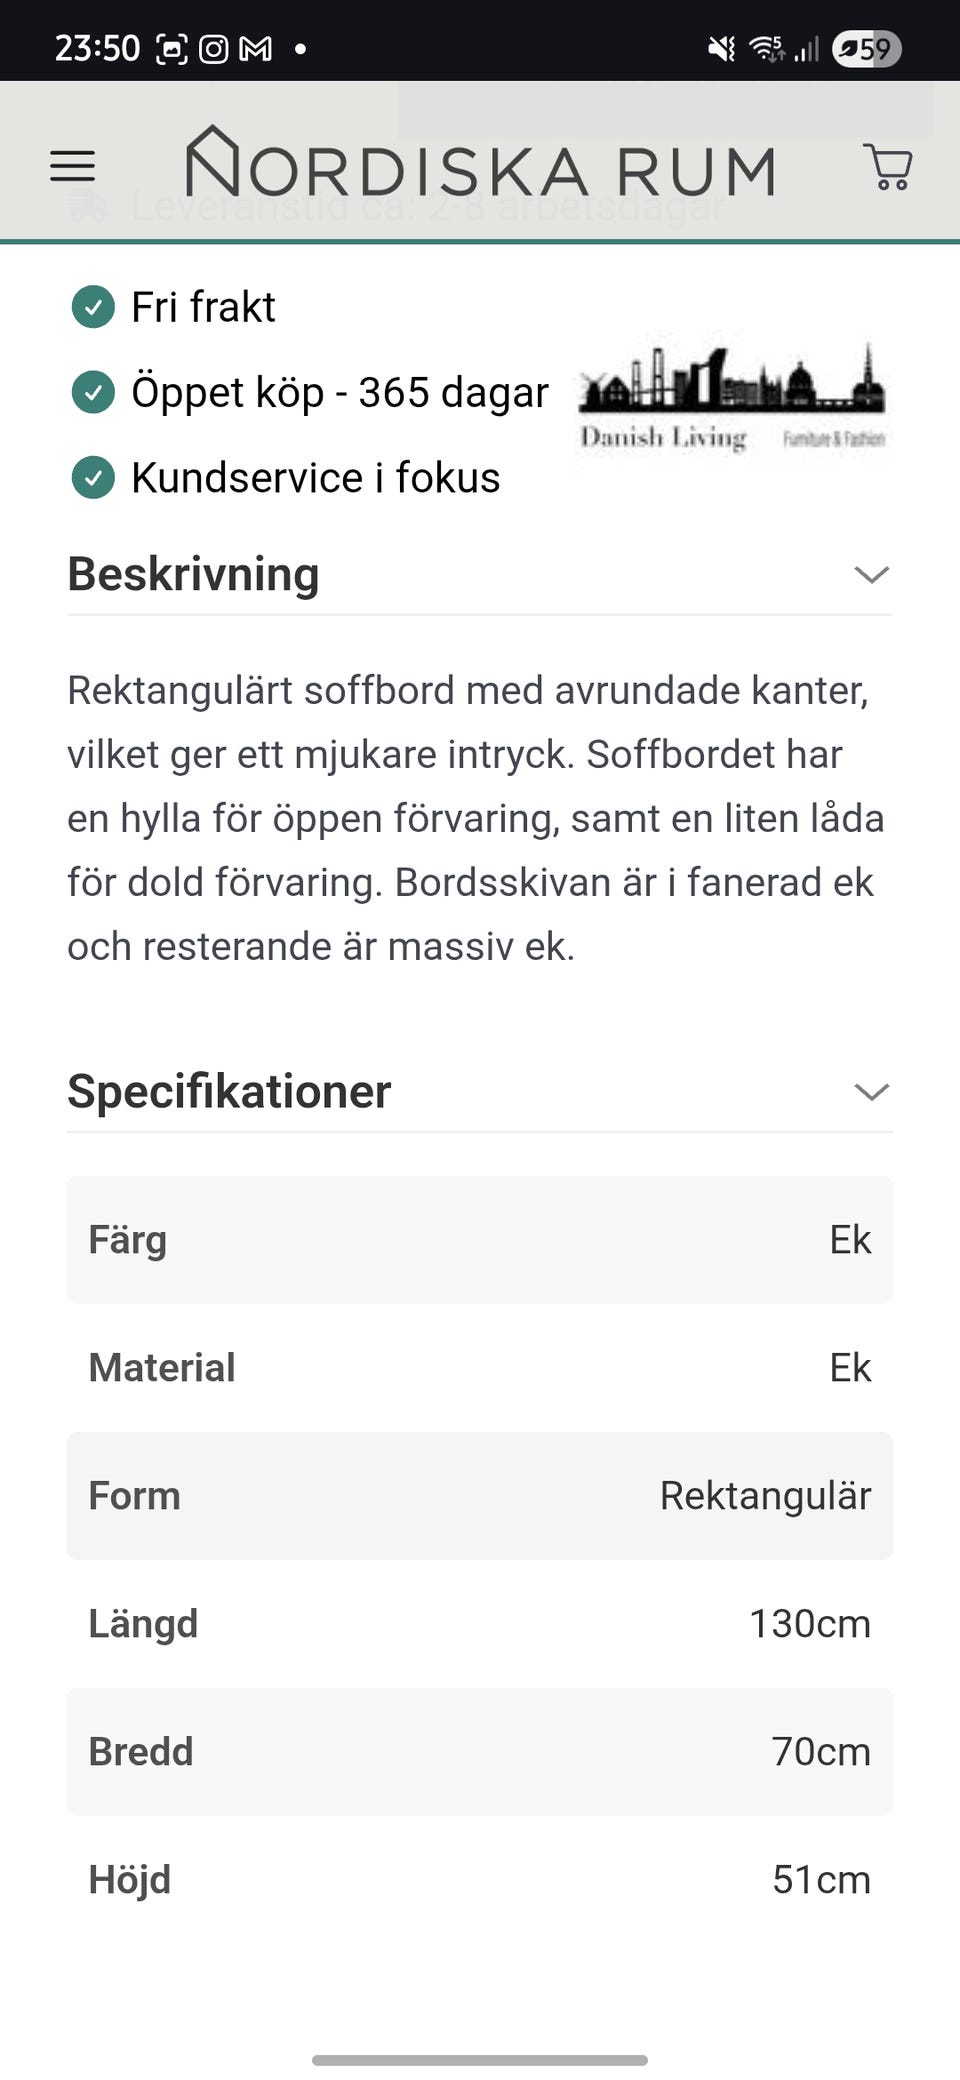Tap the muted sound status icon

[x=721, y=48]
